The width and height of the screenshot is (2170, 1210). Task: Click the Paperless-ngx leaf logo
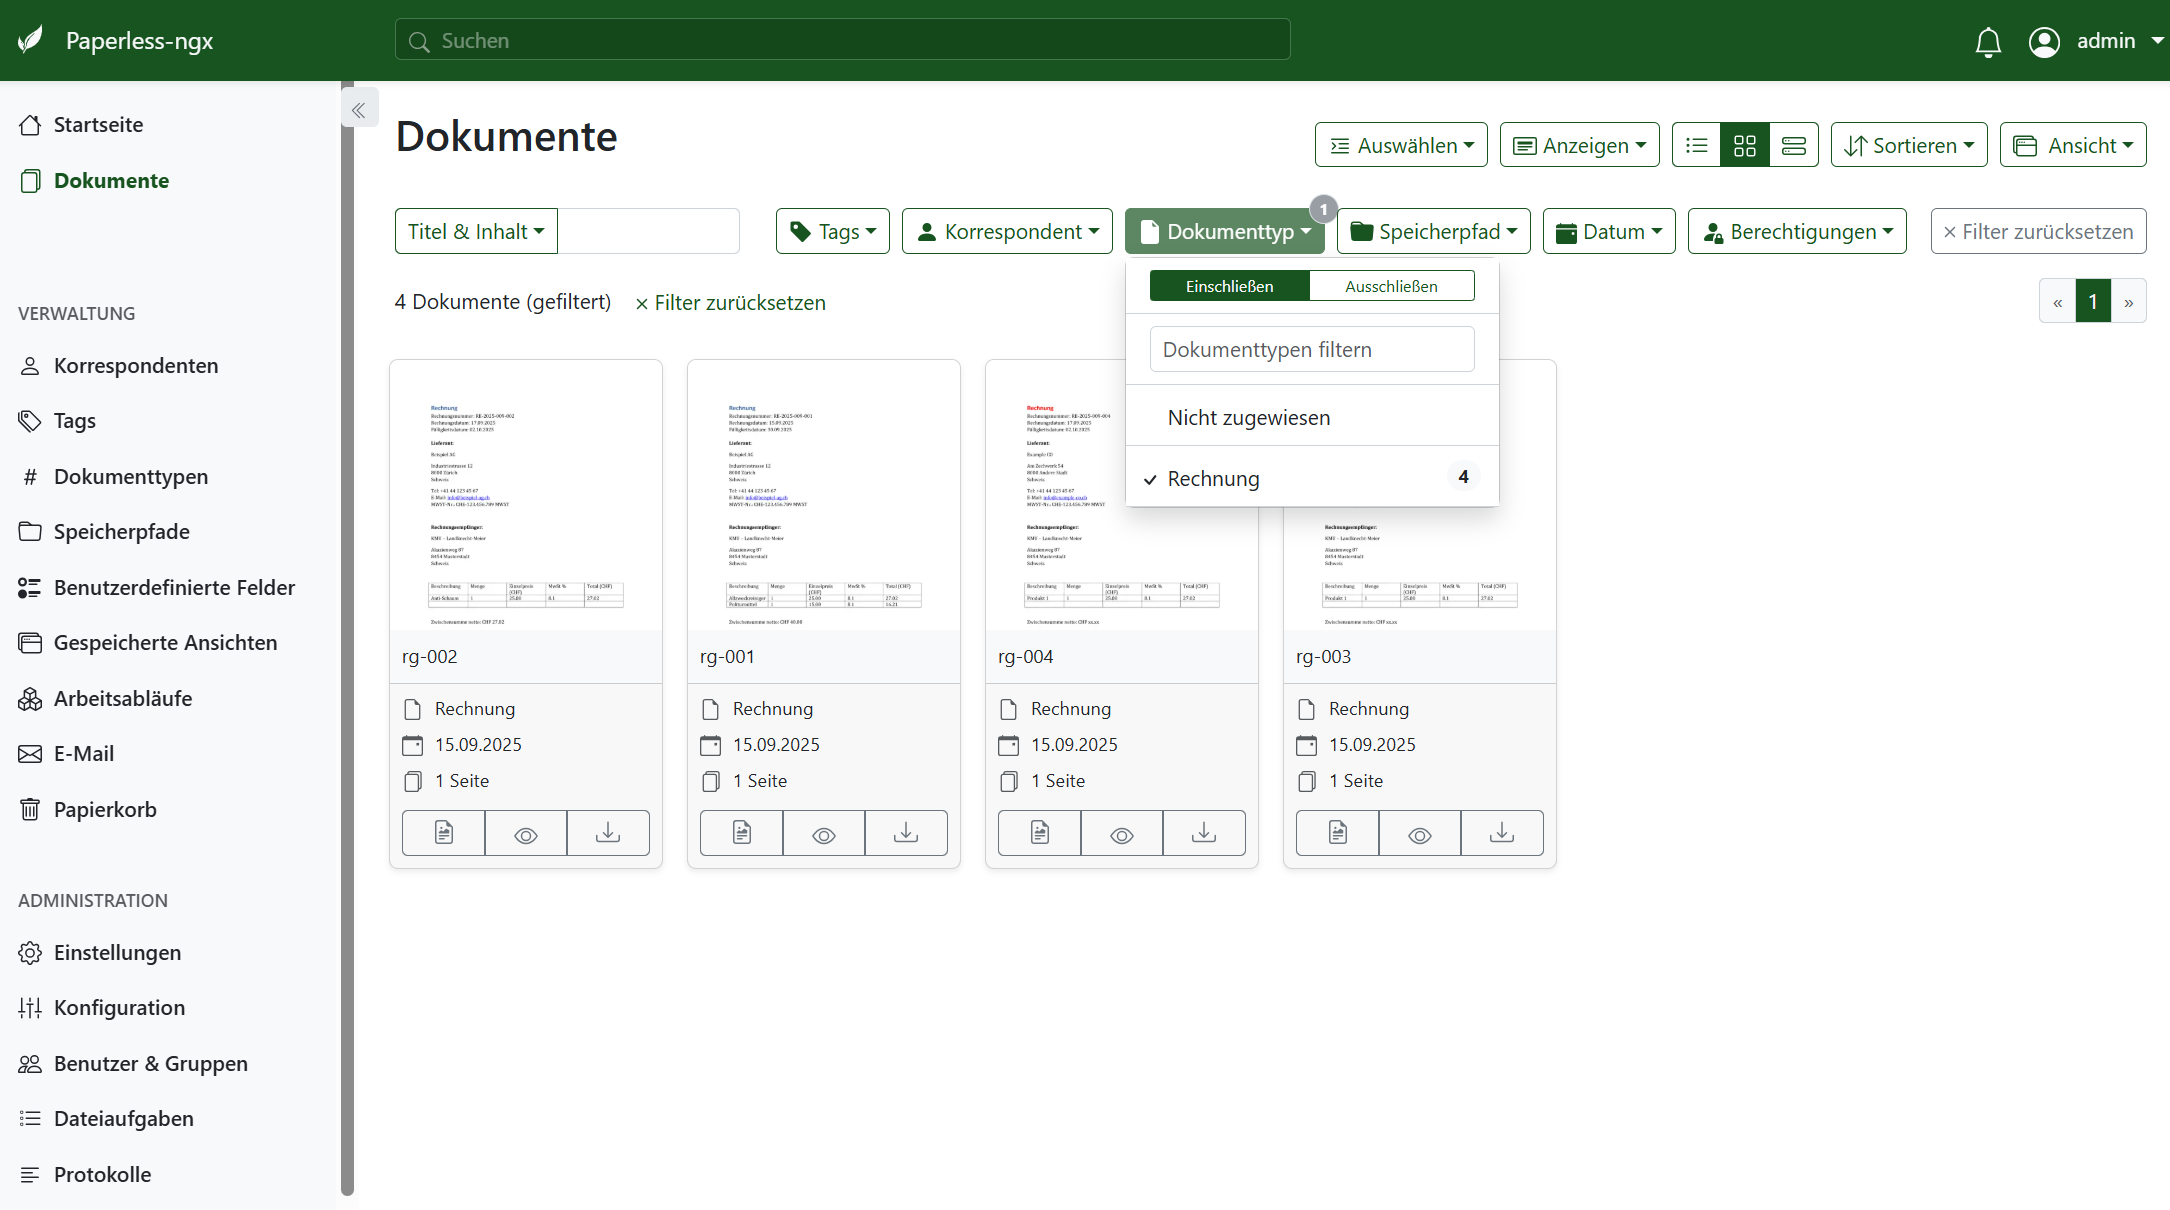click(31, 40)
